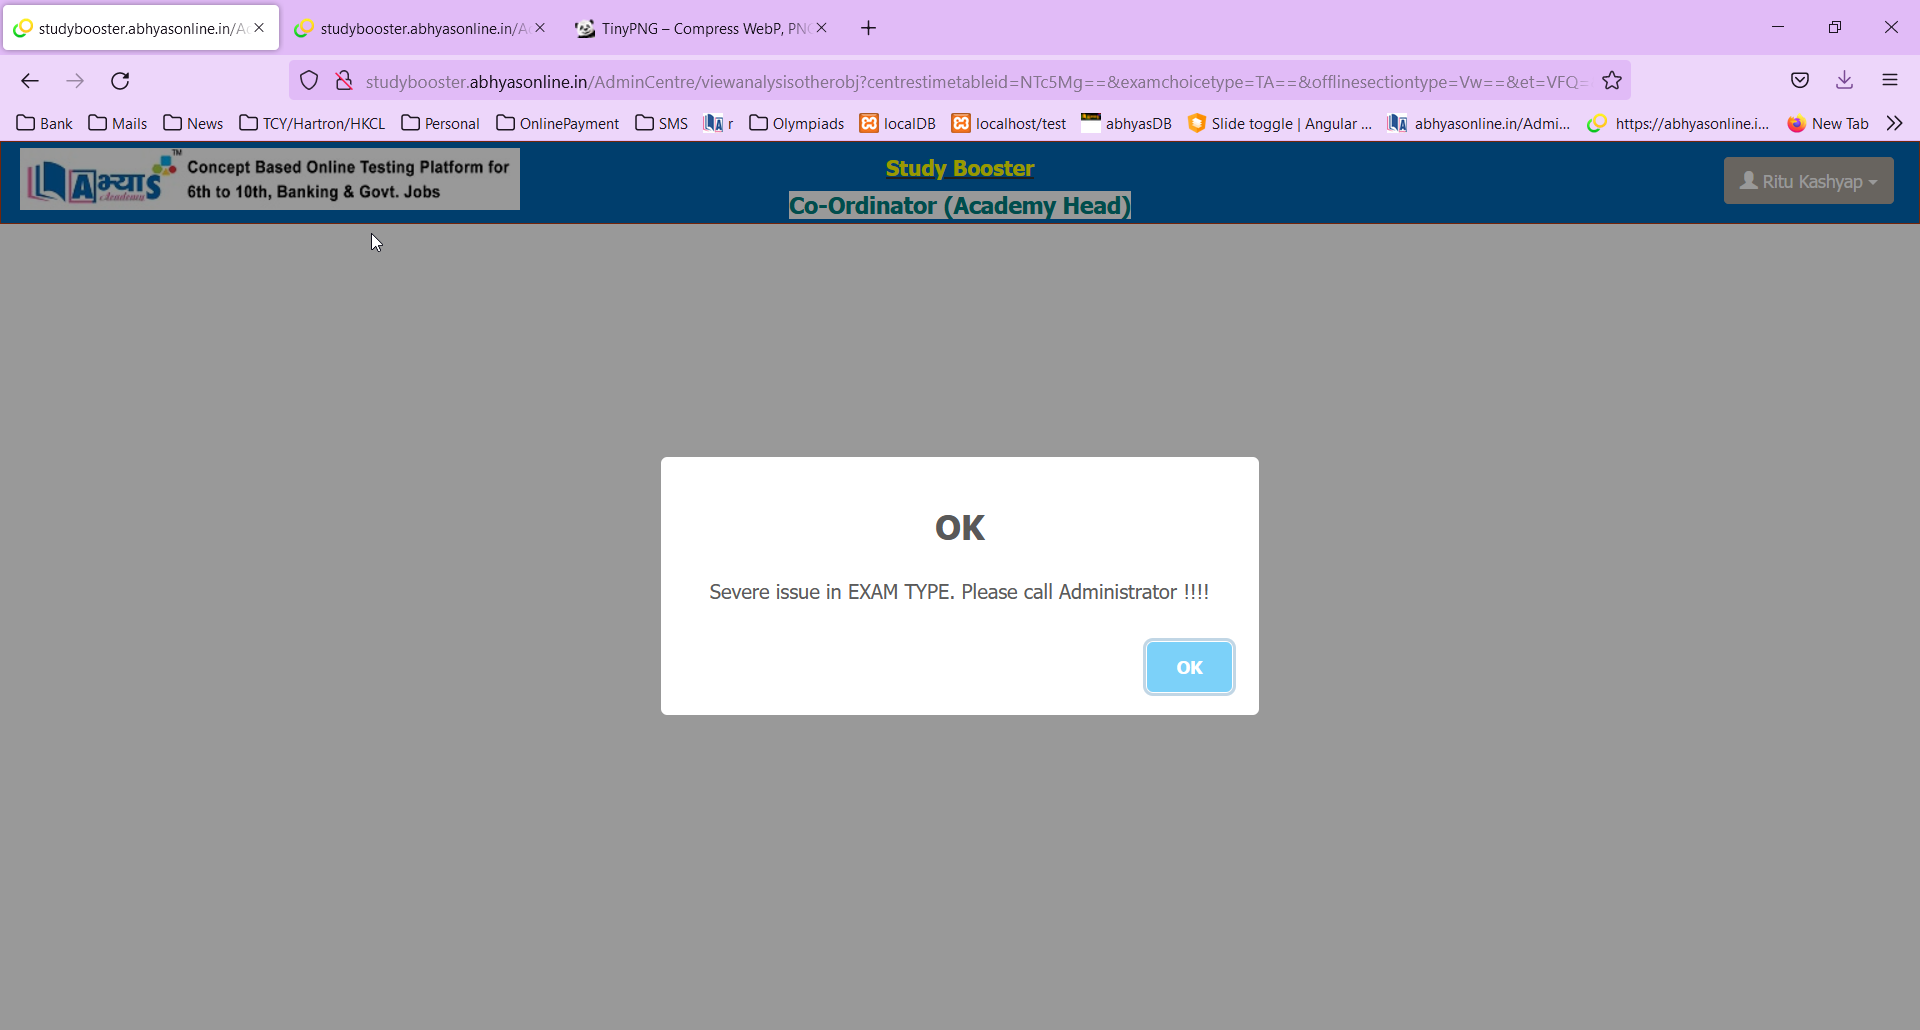Screen dimensions: 1920x1030
Task: Click the insecure connection lock icon
Action: [x=344, y=81]
